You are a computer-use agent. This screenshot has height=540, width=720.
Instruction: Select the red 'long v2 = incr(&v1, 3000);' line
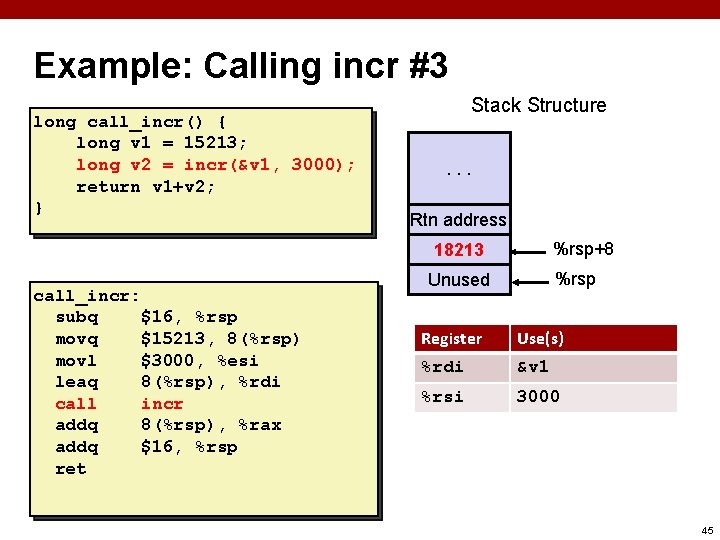[215, 164]
